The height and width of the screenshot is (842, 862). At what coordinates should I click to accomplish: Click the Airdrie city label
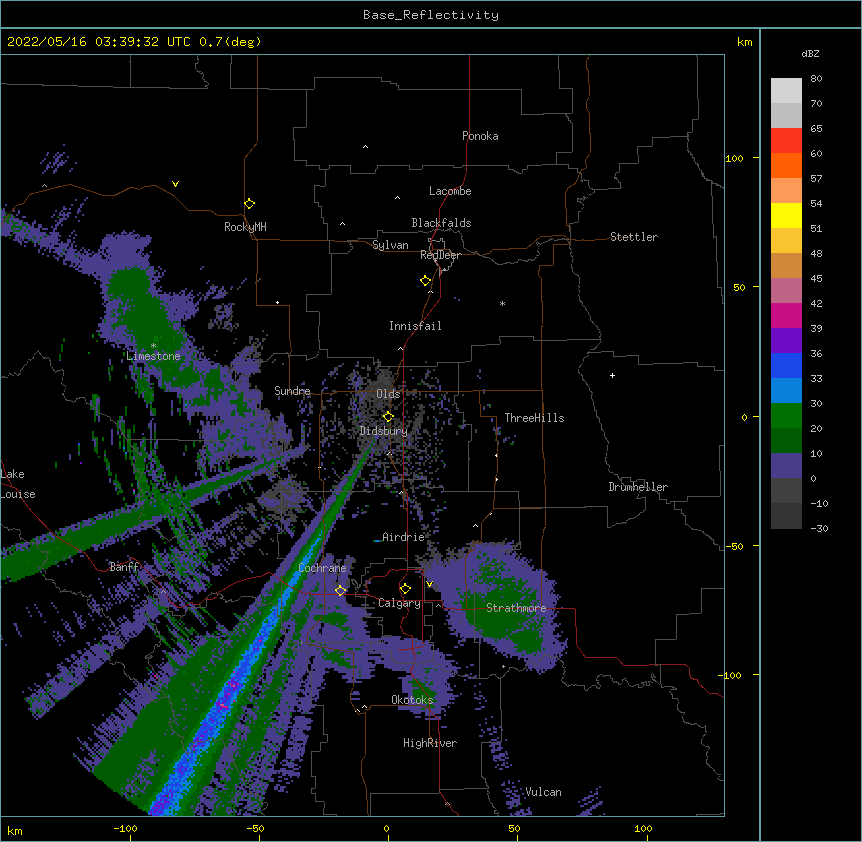coord(404,537)
